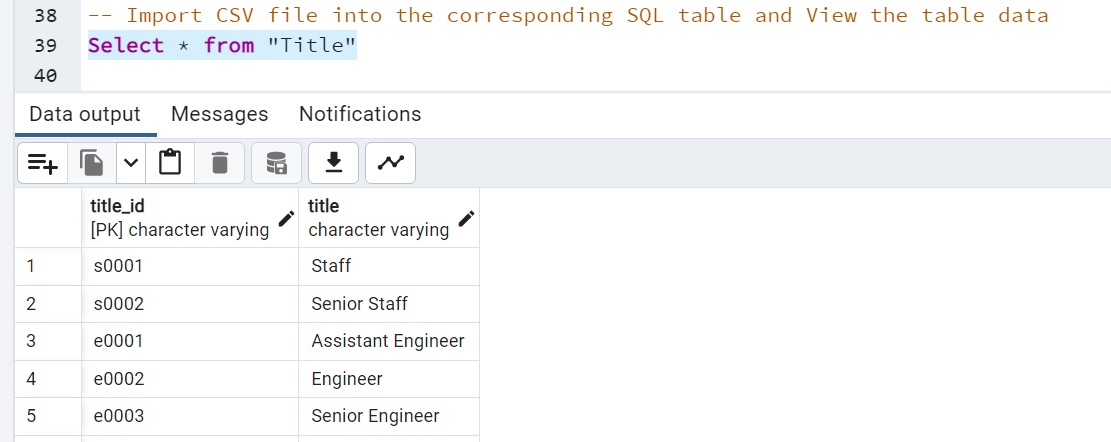Select all rows via the top-left grid corner
Screen dimensions: 1111x442
click(x=48, y=217)
